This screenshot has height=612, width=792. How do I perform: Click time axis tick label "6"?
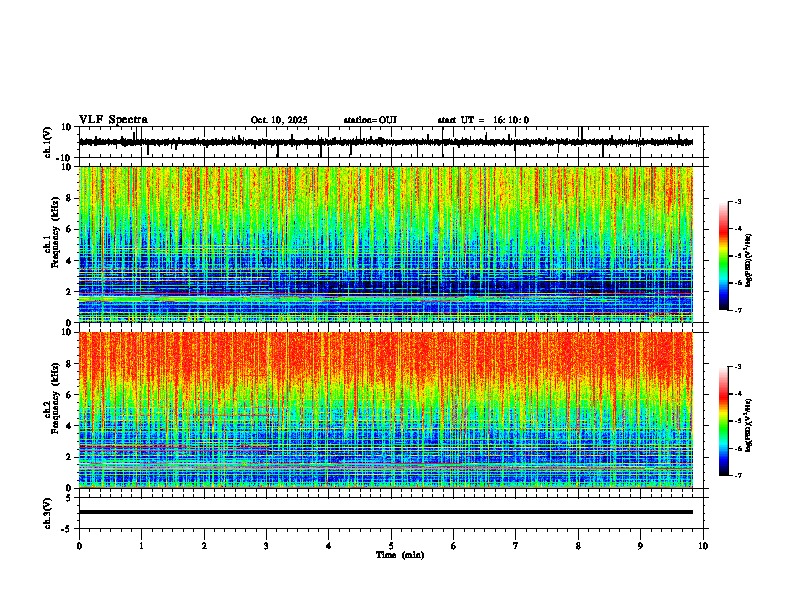tap(454, 546)
